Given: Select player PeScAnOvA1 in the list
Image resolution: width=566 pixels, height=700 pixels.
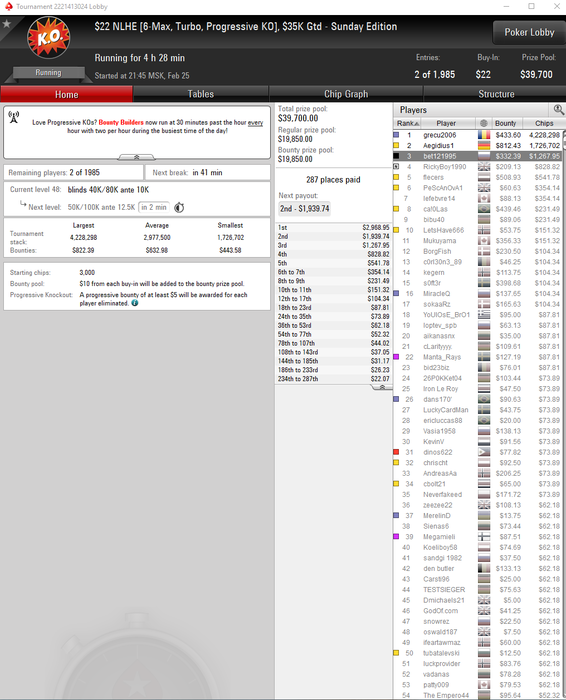Looking at the screenshot, I should point(477,188).
